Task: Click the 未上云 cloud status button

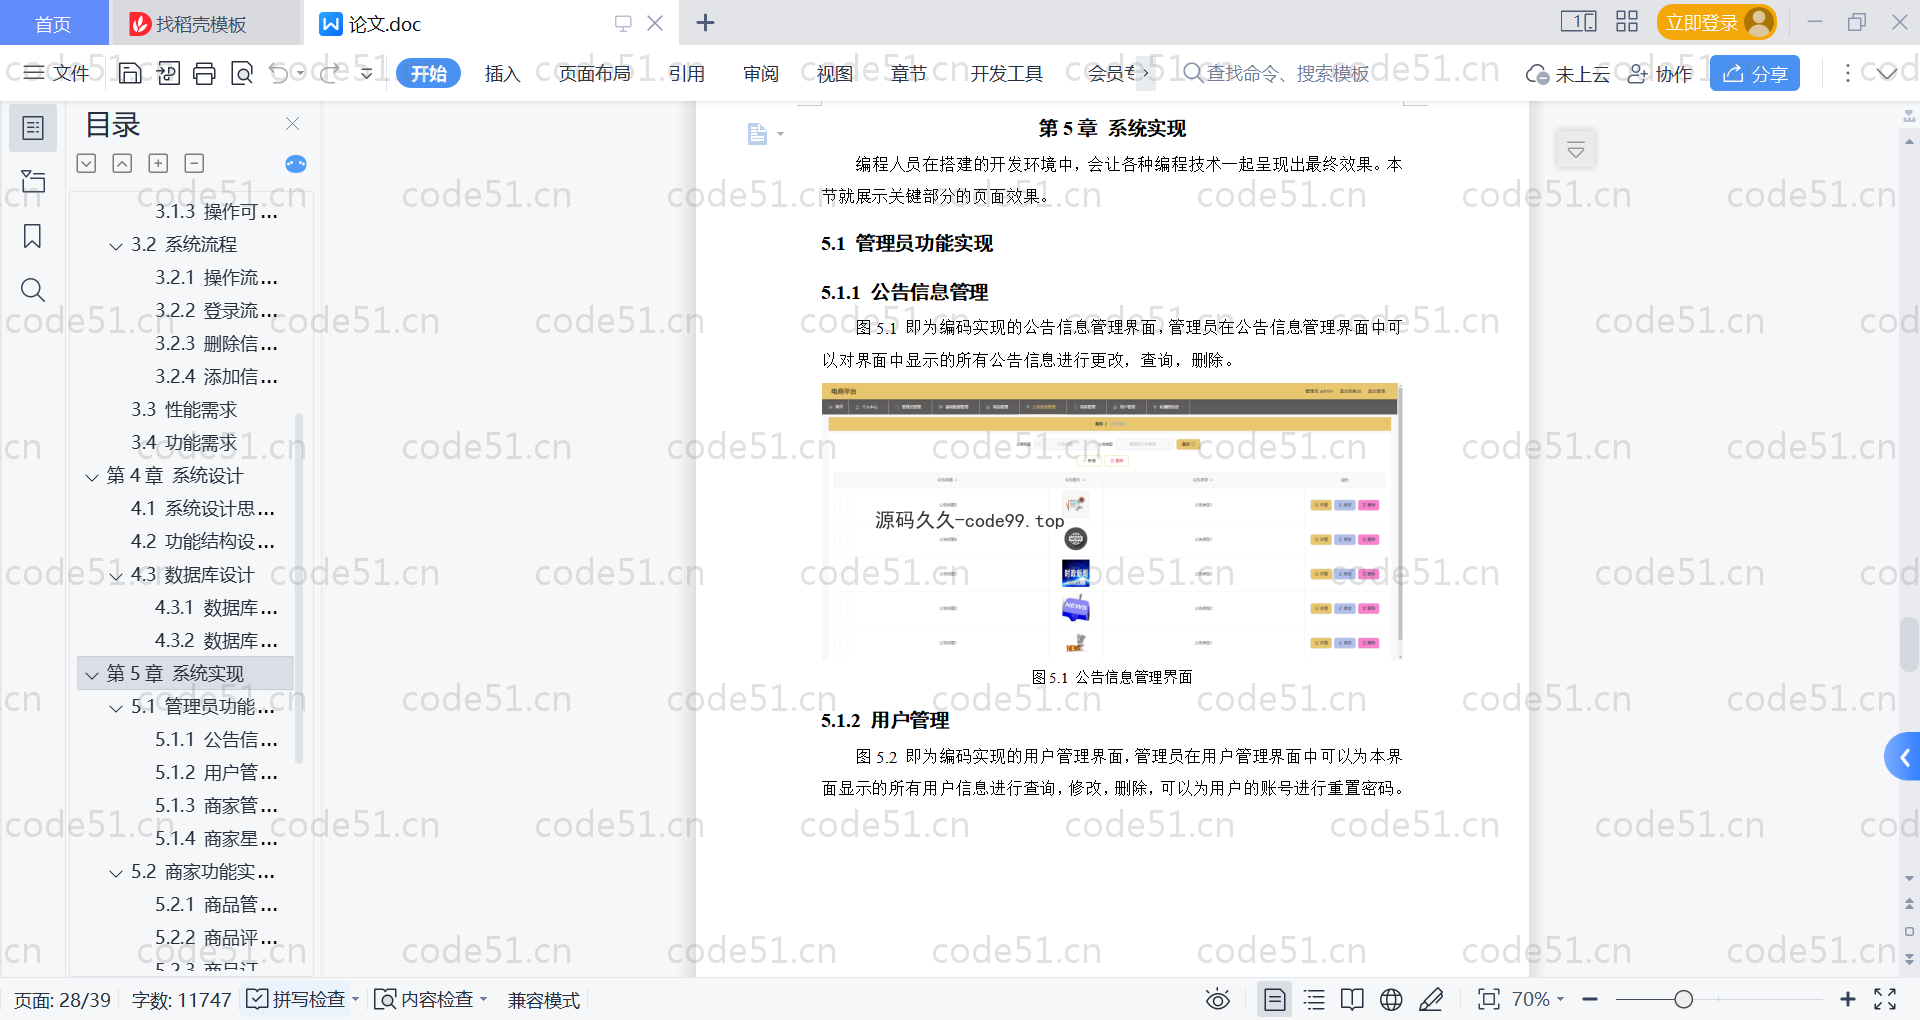Action: [x=1567, y=74]
